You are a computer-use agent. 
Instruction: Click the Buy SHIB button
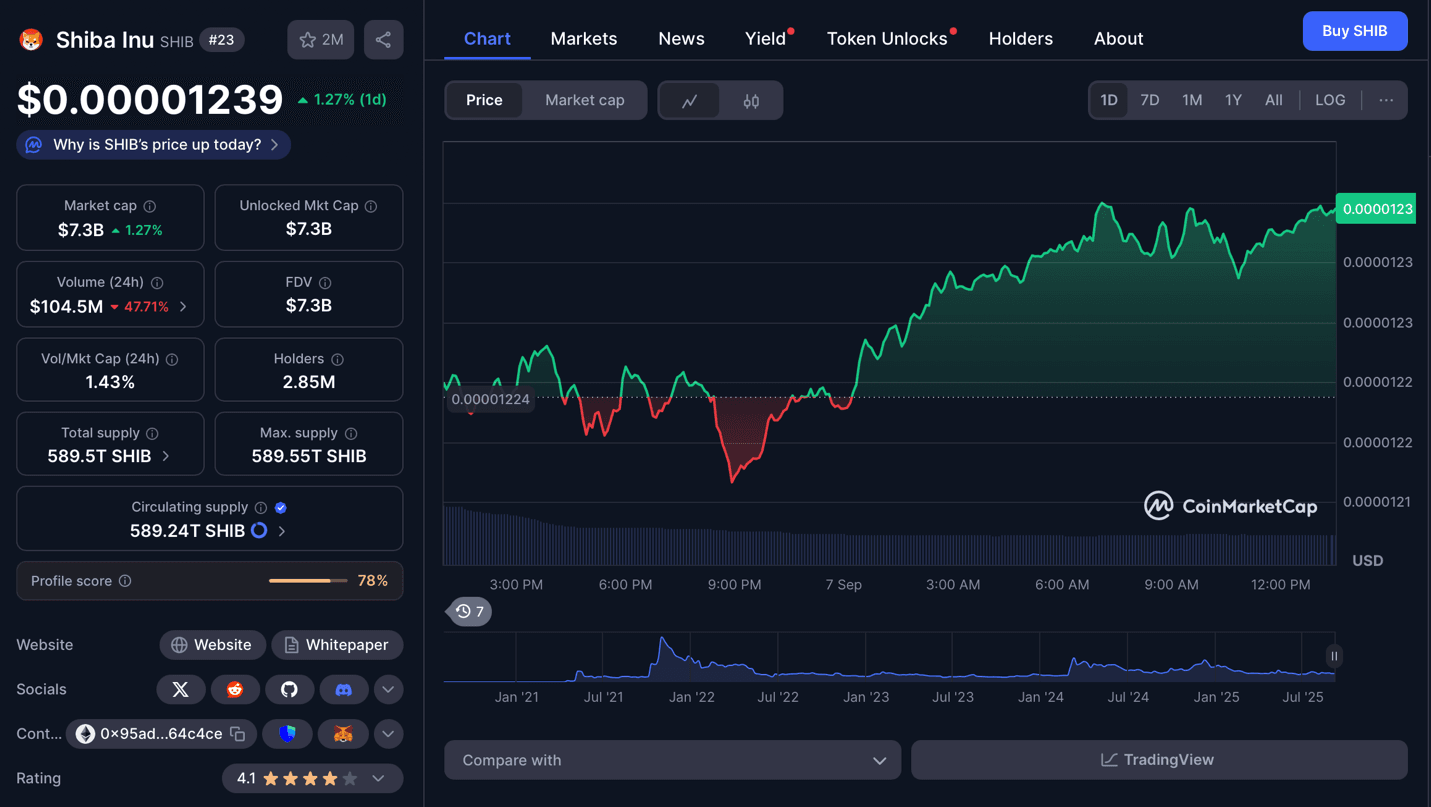(1355, 31)
